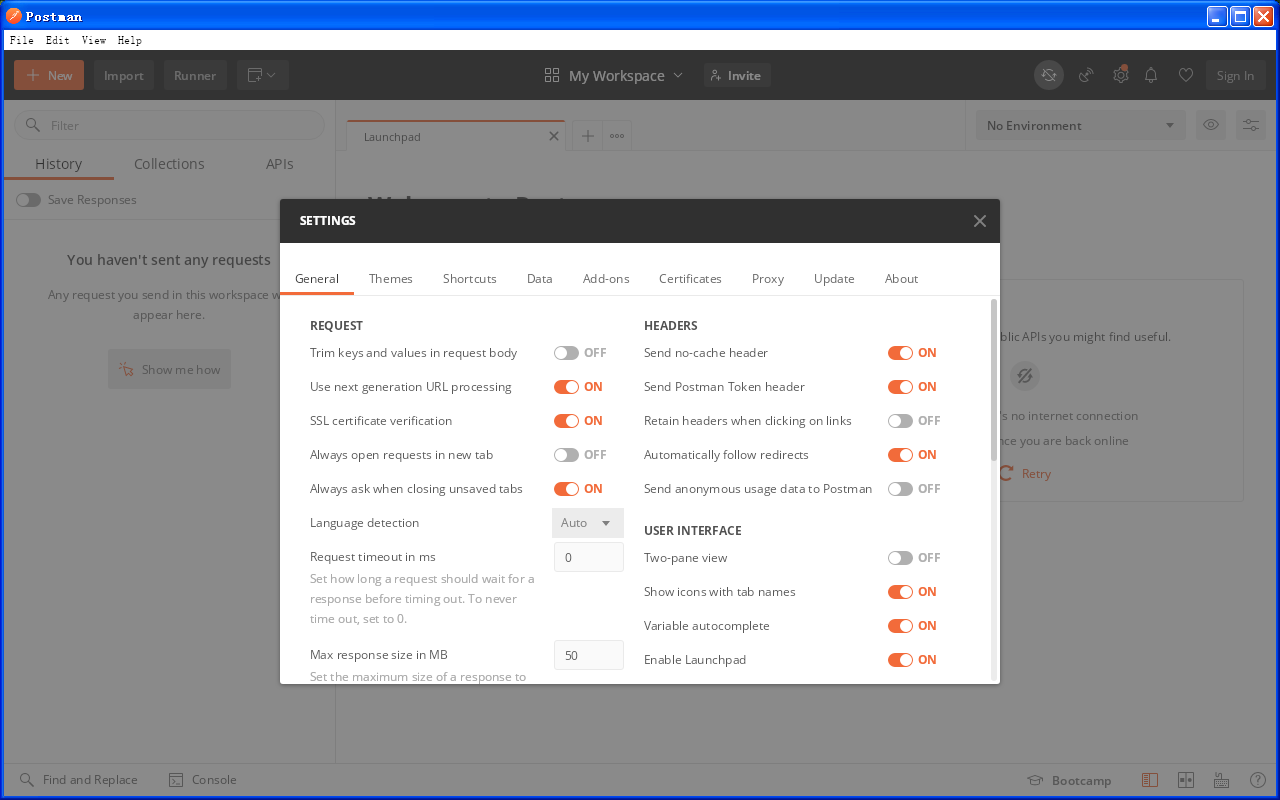Click the Sign In button
Viewport: 1280px width, 800px height.
[1235, 75]
